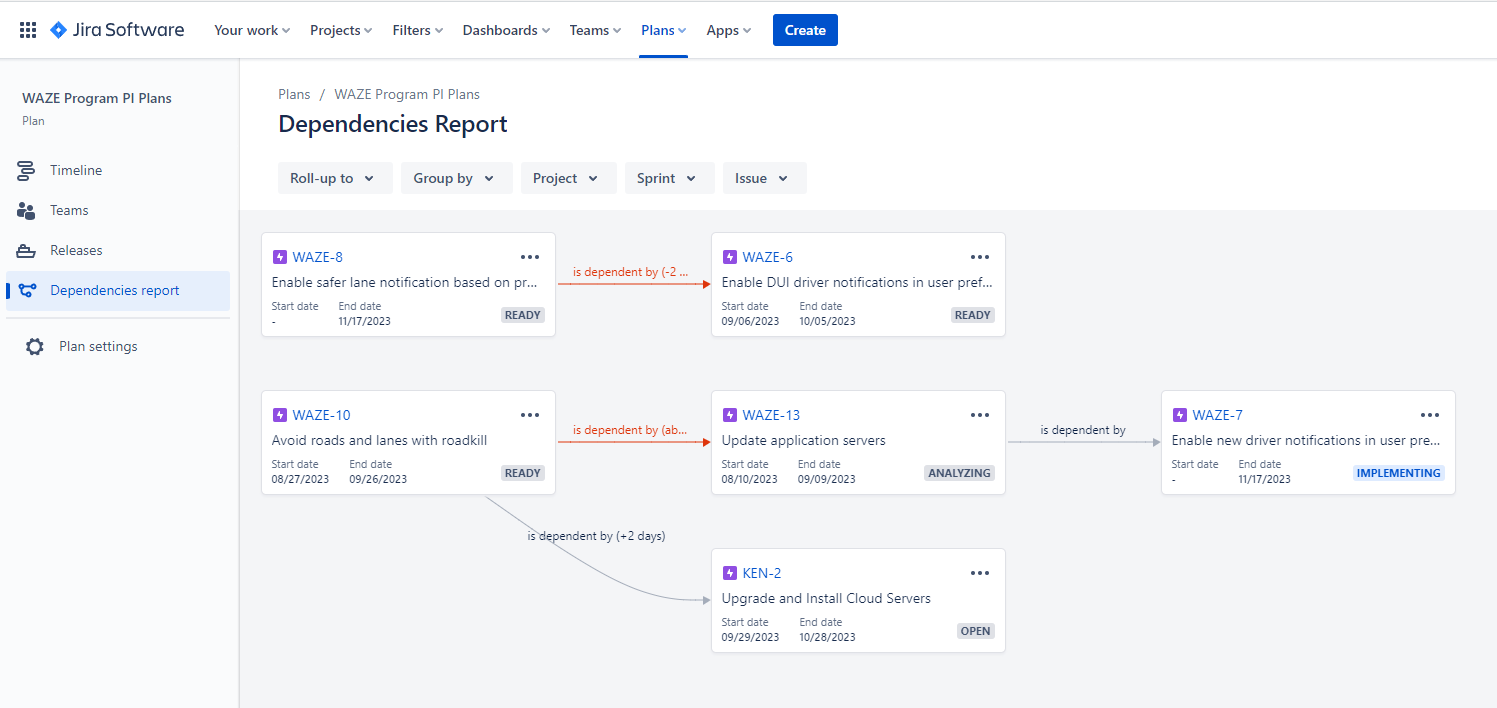Click the Timeline sidebar icon
Screen dimensions: 1497x708
point(27,171)
